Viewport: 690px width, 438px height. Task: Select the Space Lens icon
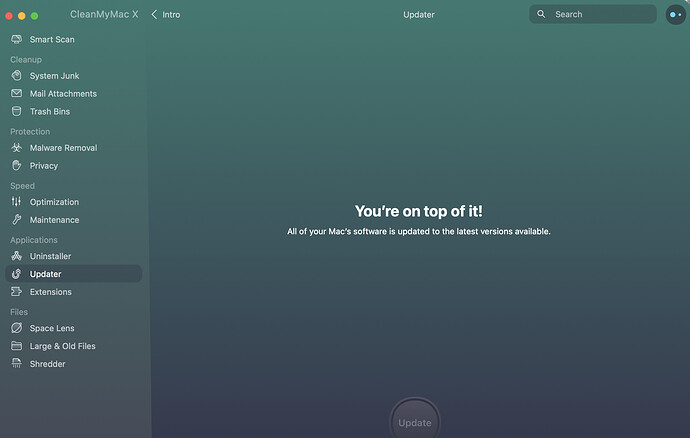pos(16,328)
